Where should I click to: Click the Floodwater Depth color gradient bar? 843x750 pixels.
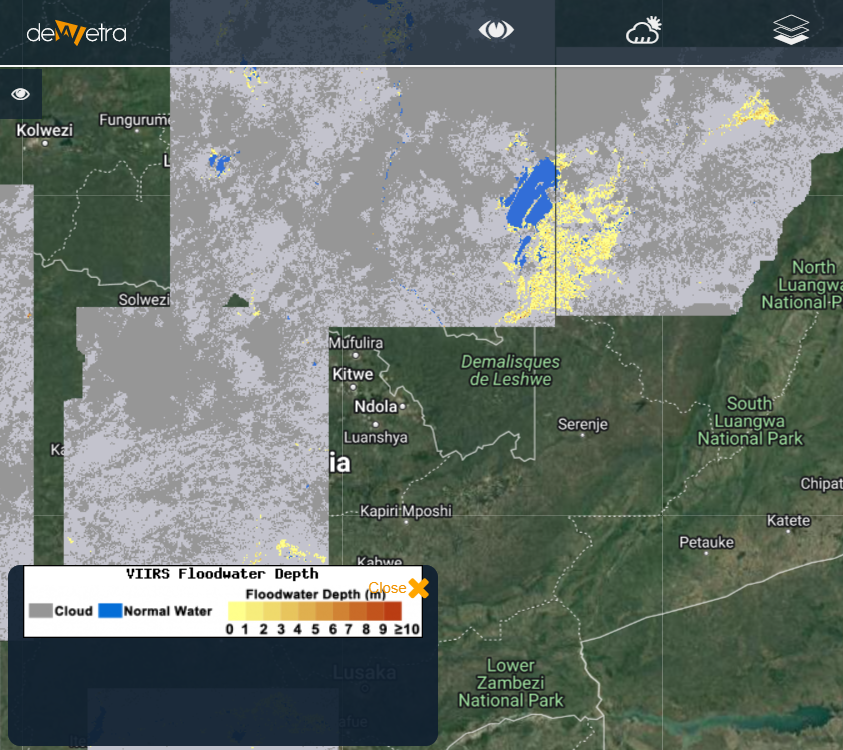(x=315, y=611)
